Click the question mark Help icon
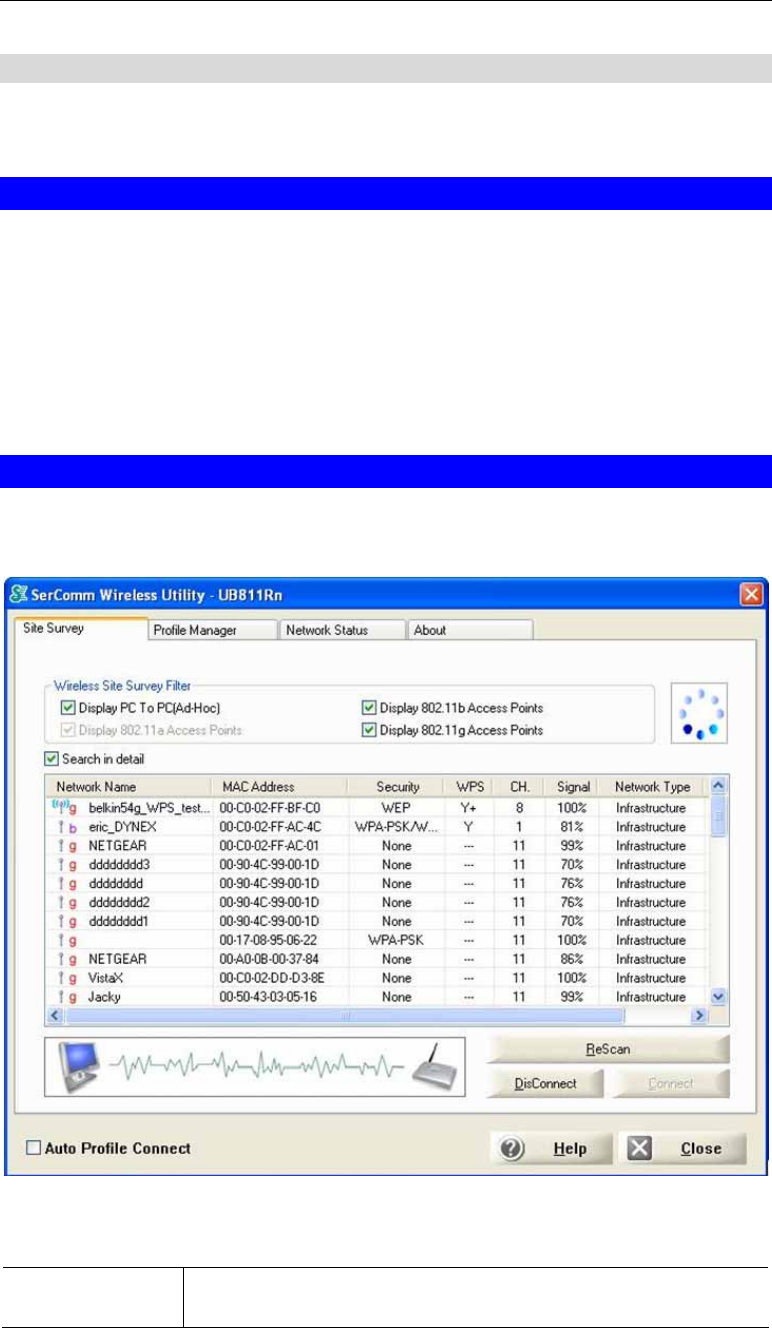Image resolution: width=772 pixels, height=1328 pixels. coord(513,1148)
